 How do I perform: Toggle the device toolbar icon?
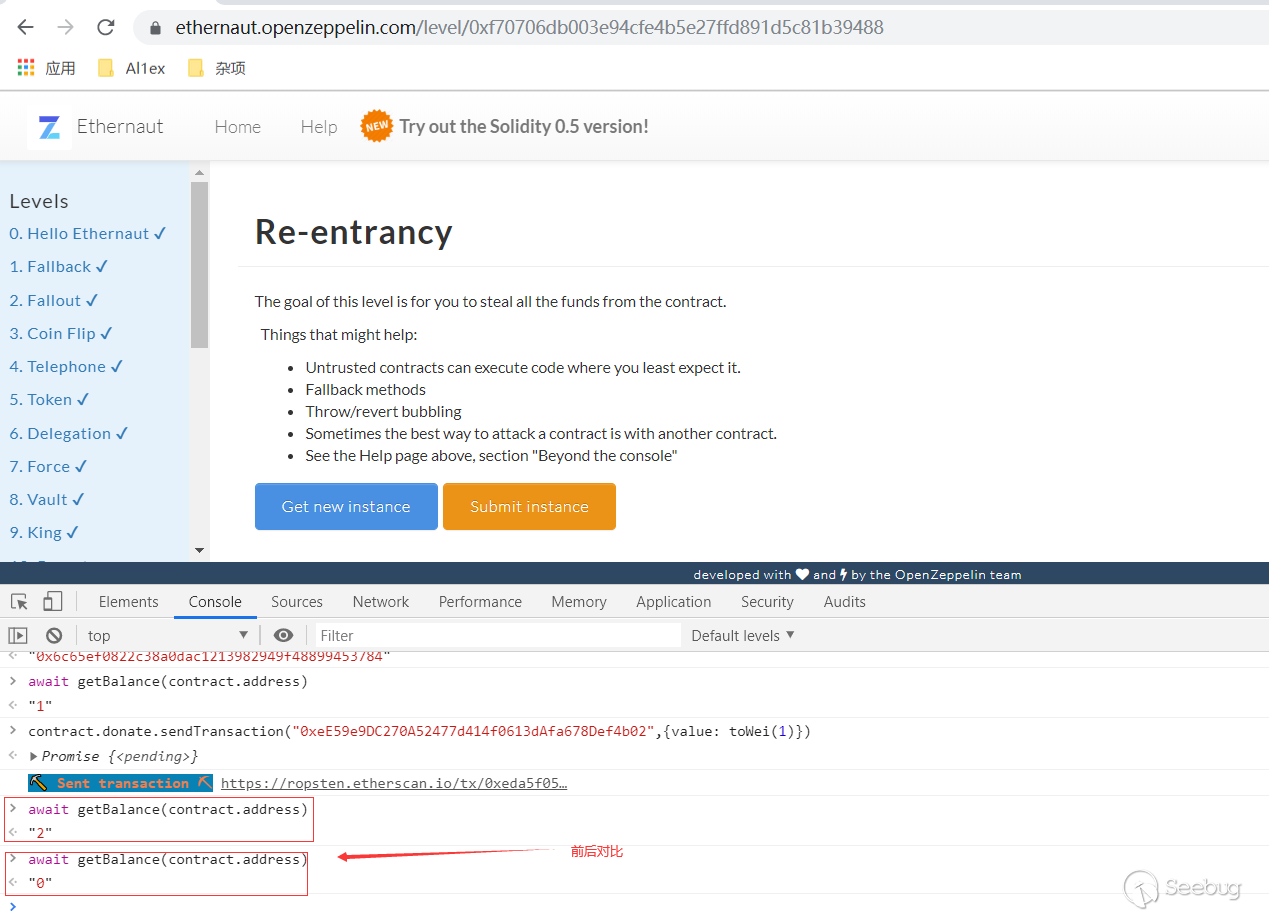point(52,601)
